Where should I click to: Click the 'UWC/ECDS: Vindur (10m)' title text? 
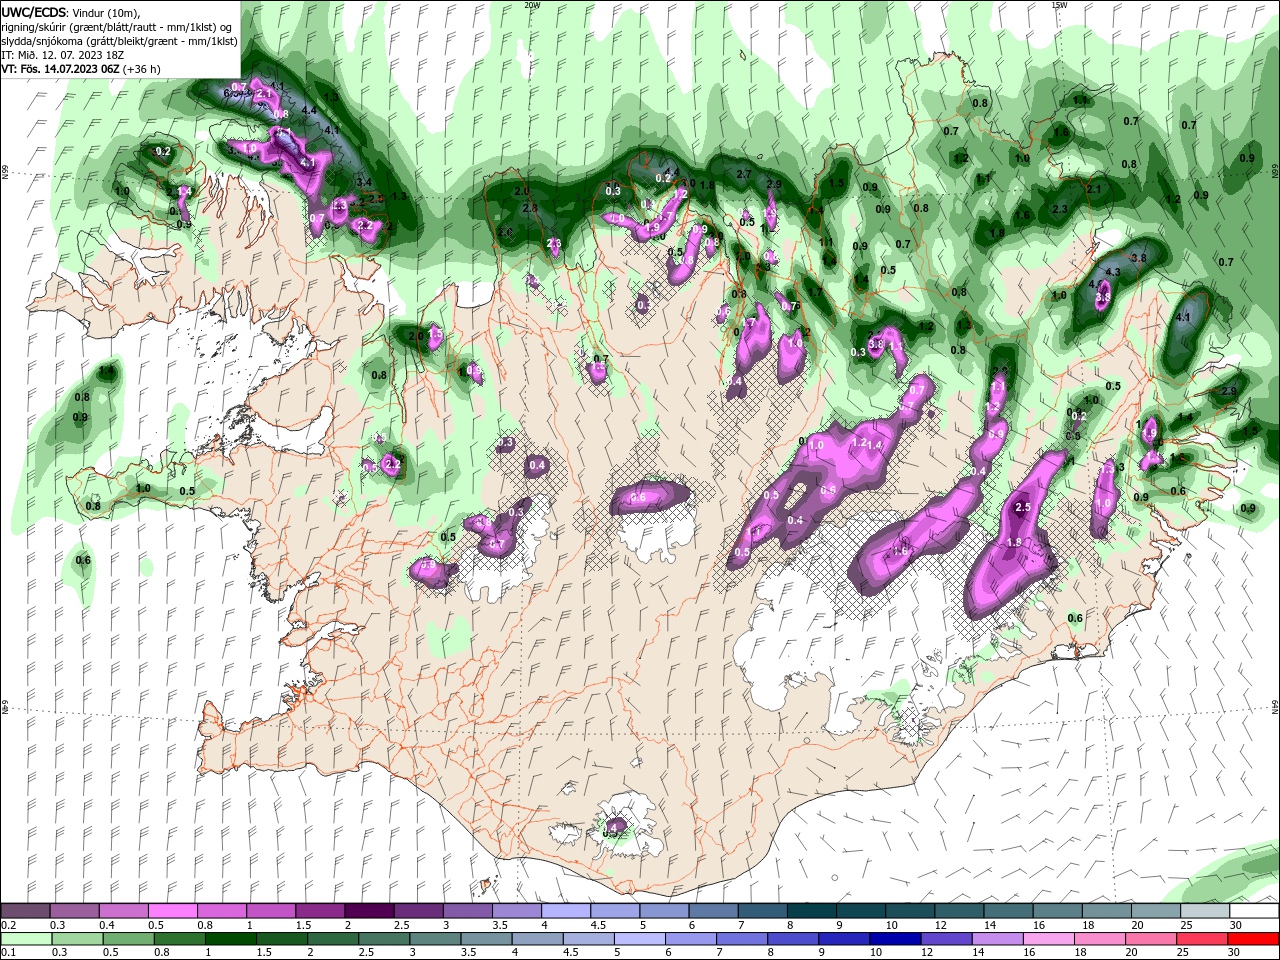point(71,12)
